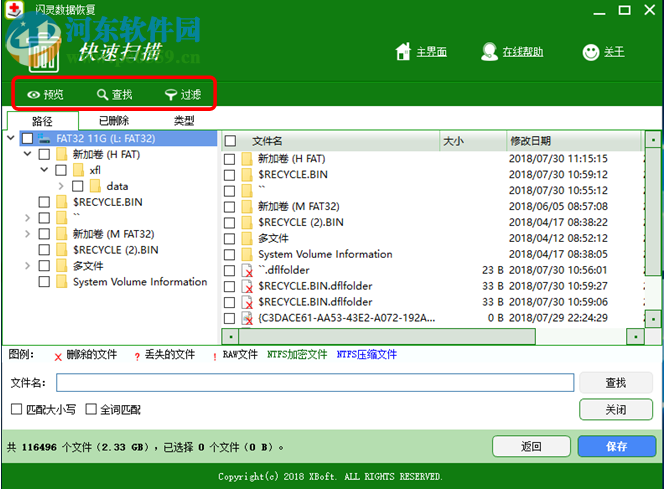
Task: Click folder icon of xfl in tree
Action: [x=78, y=170]
